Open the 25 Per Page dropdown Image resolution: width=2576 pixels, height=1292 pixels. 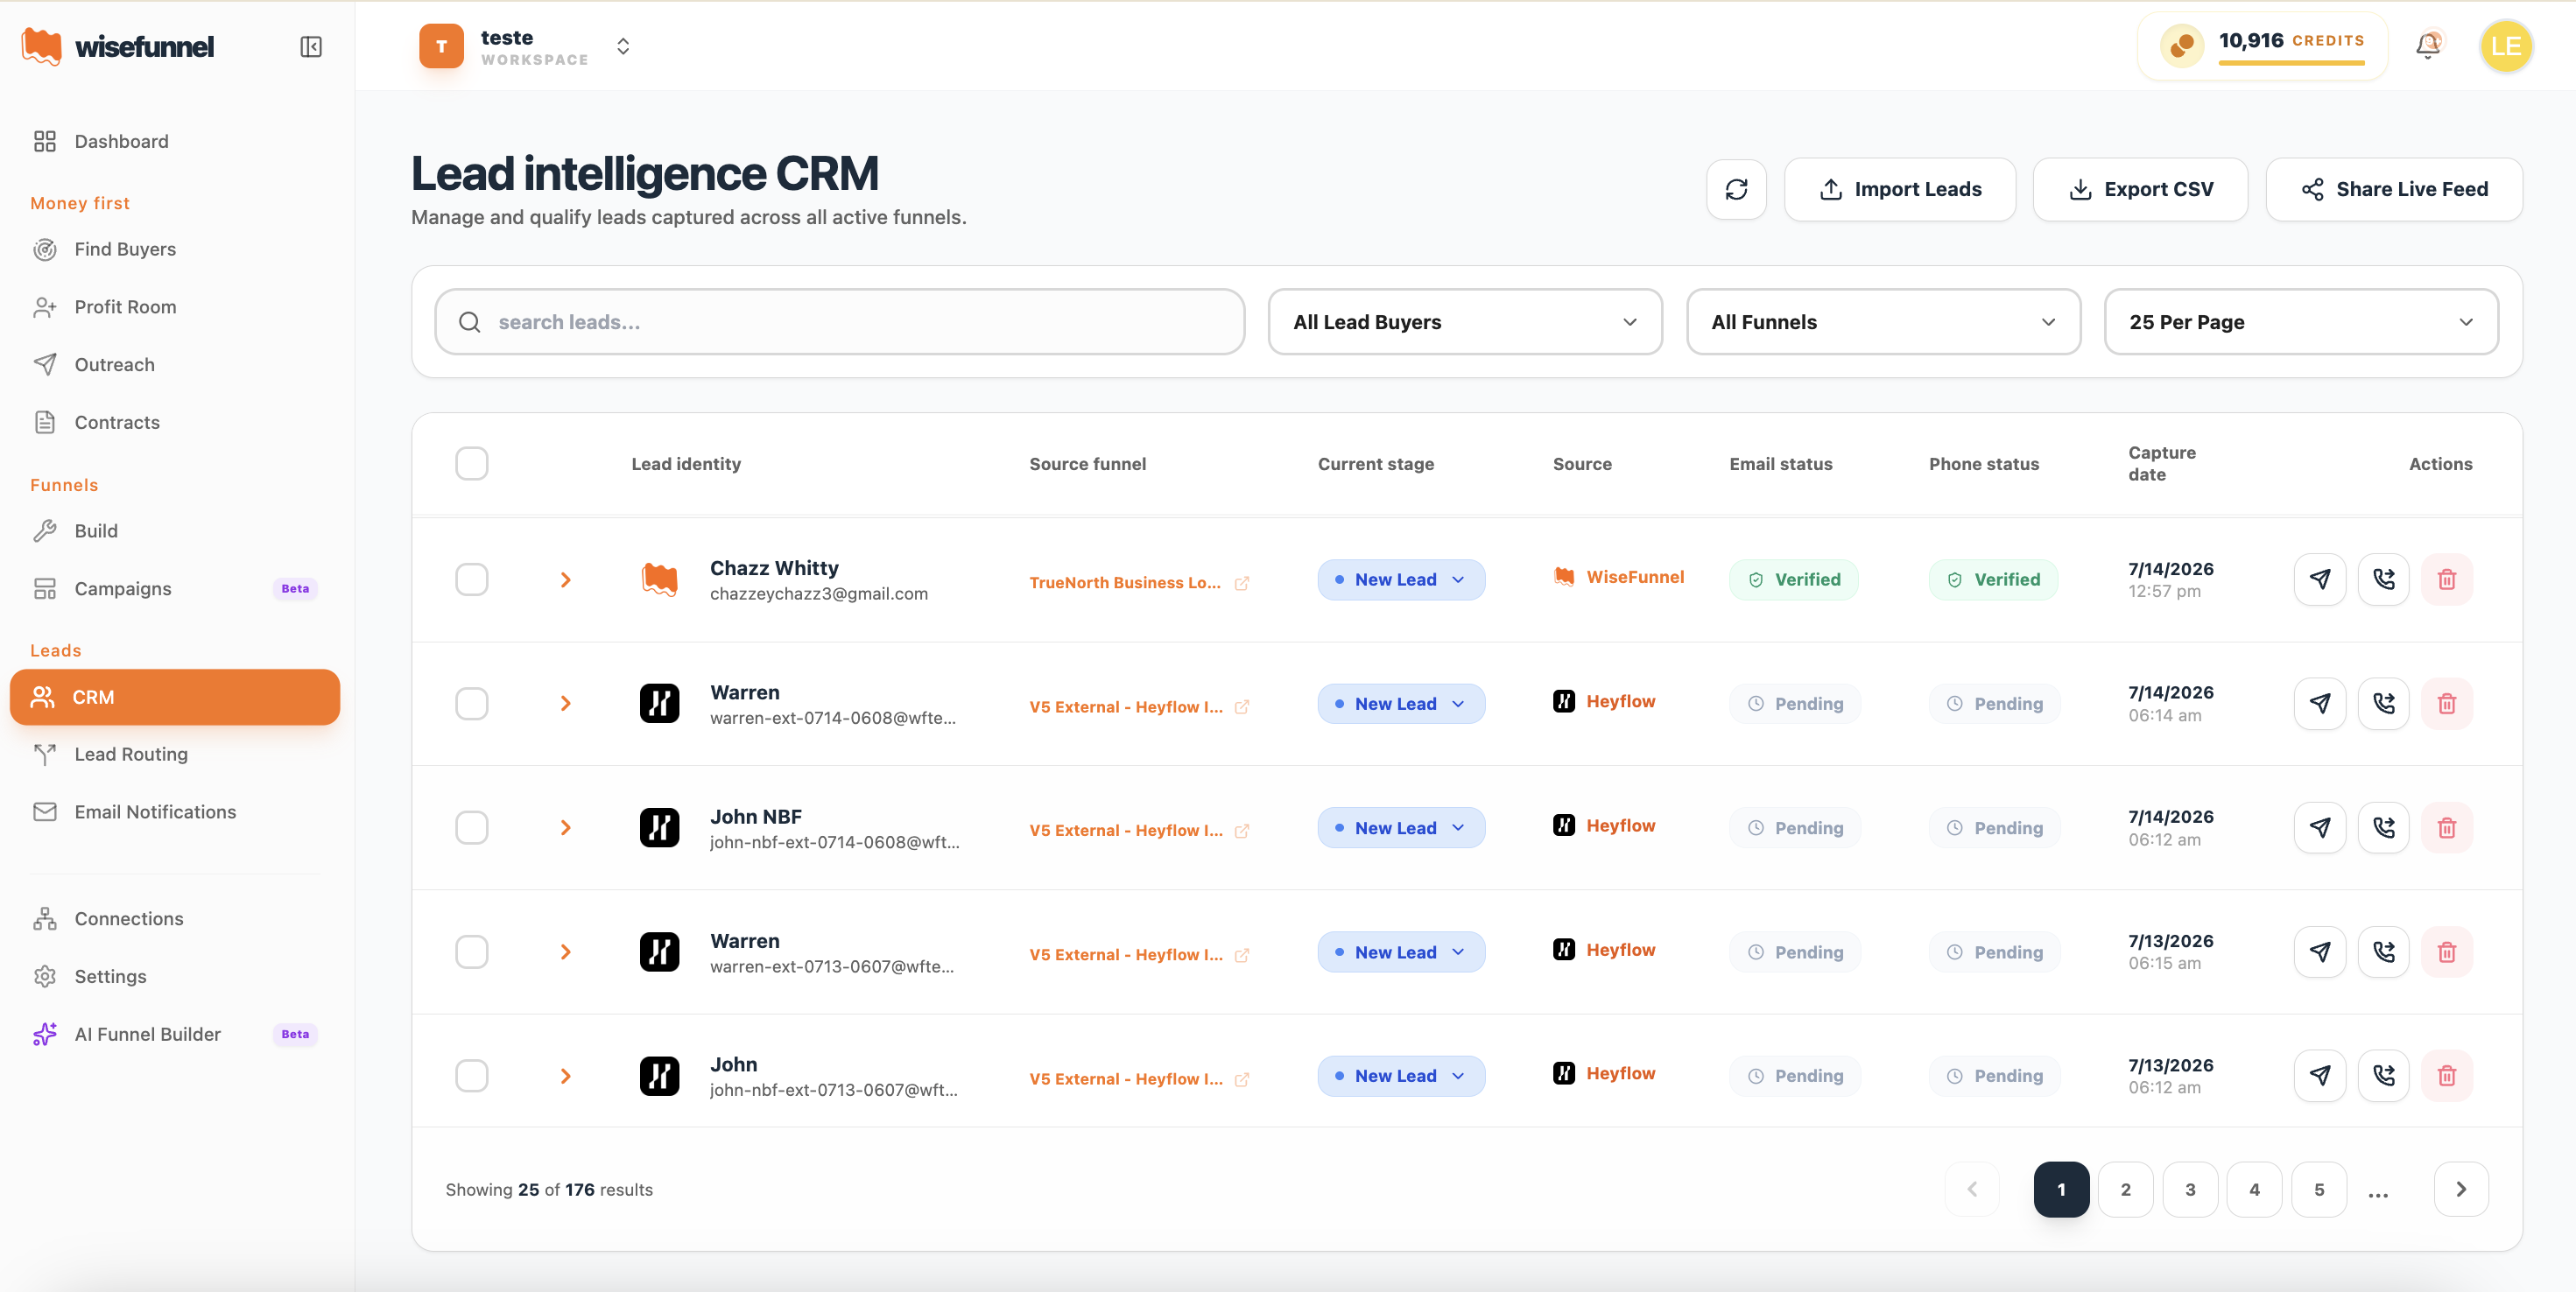click(2301, 322)
